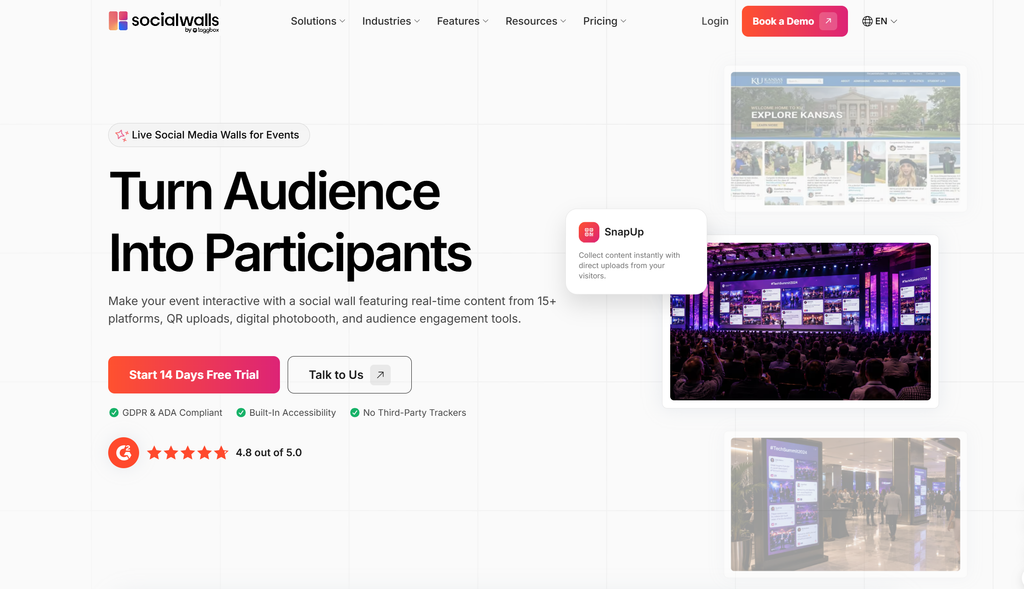The width and height of the screenshot is (1024, 589).
Task: Open the conference stage social wall image
Action: tap(800, 321)
